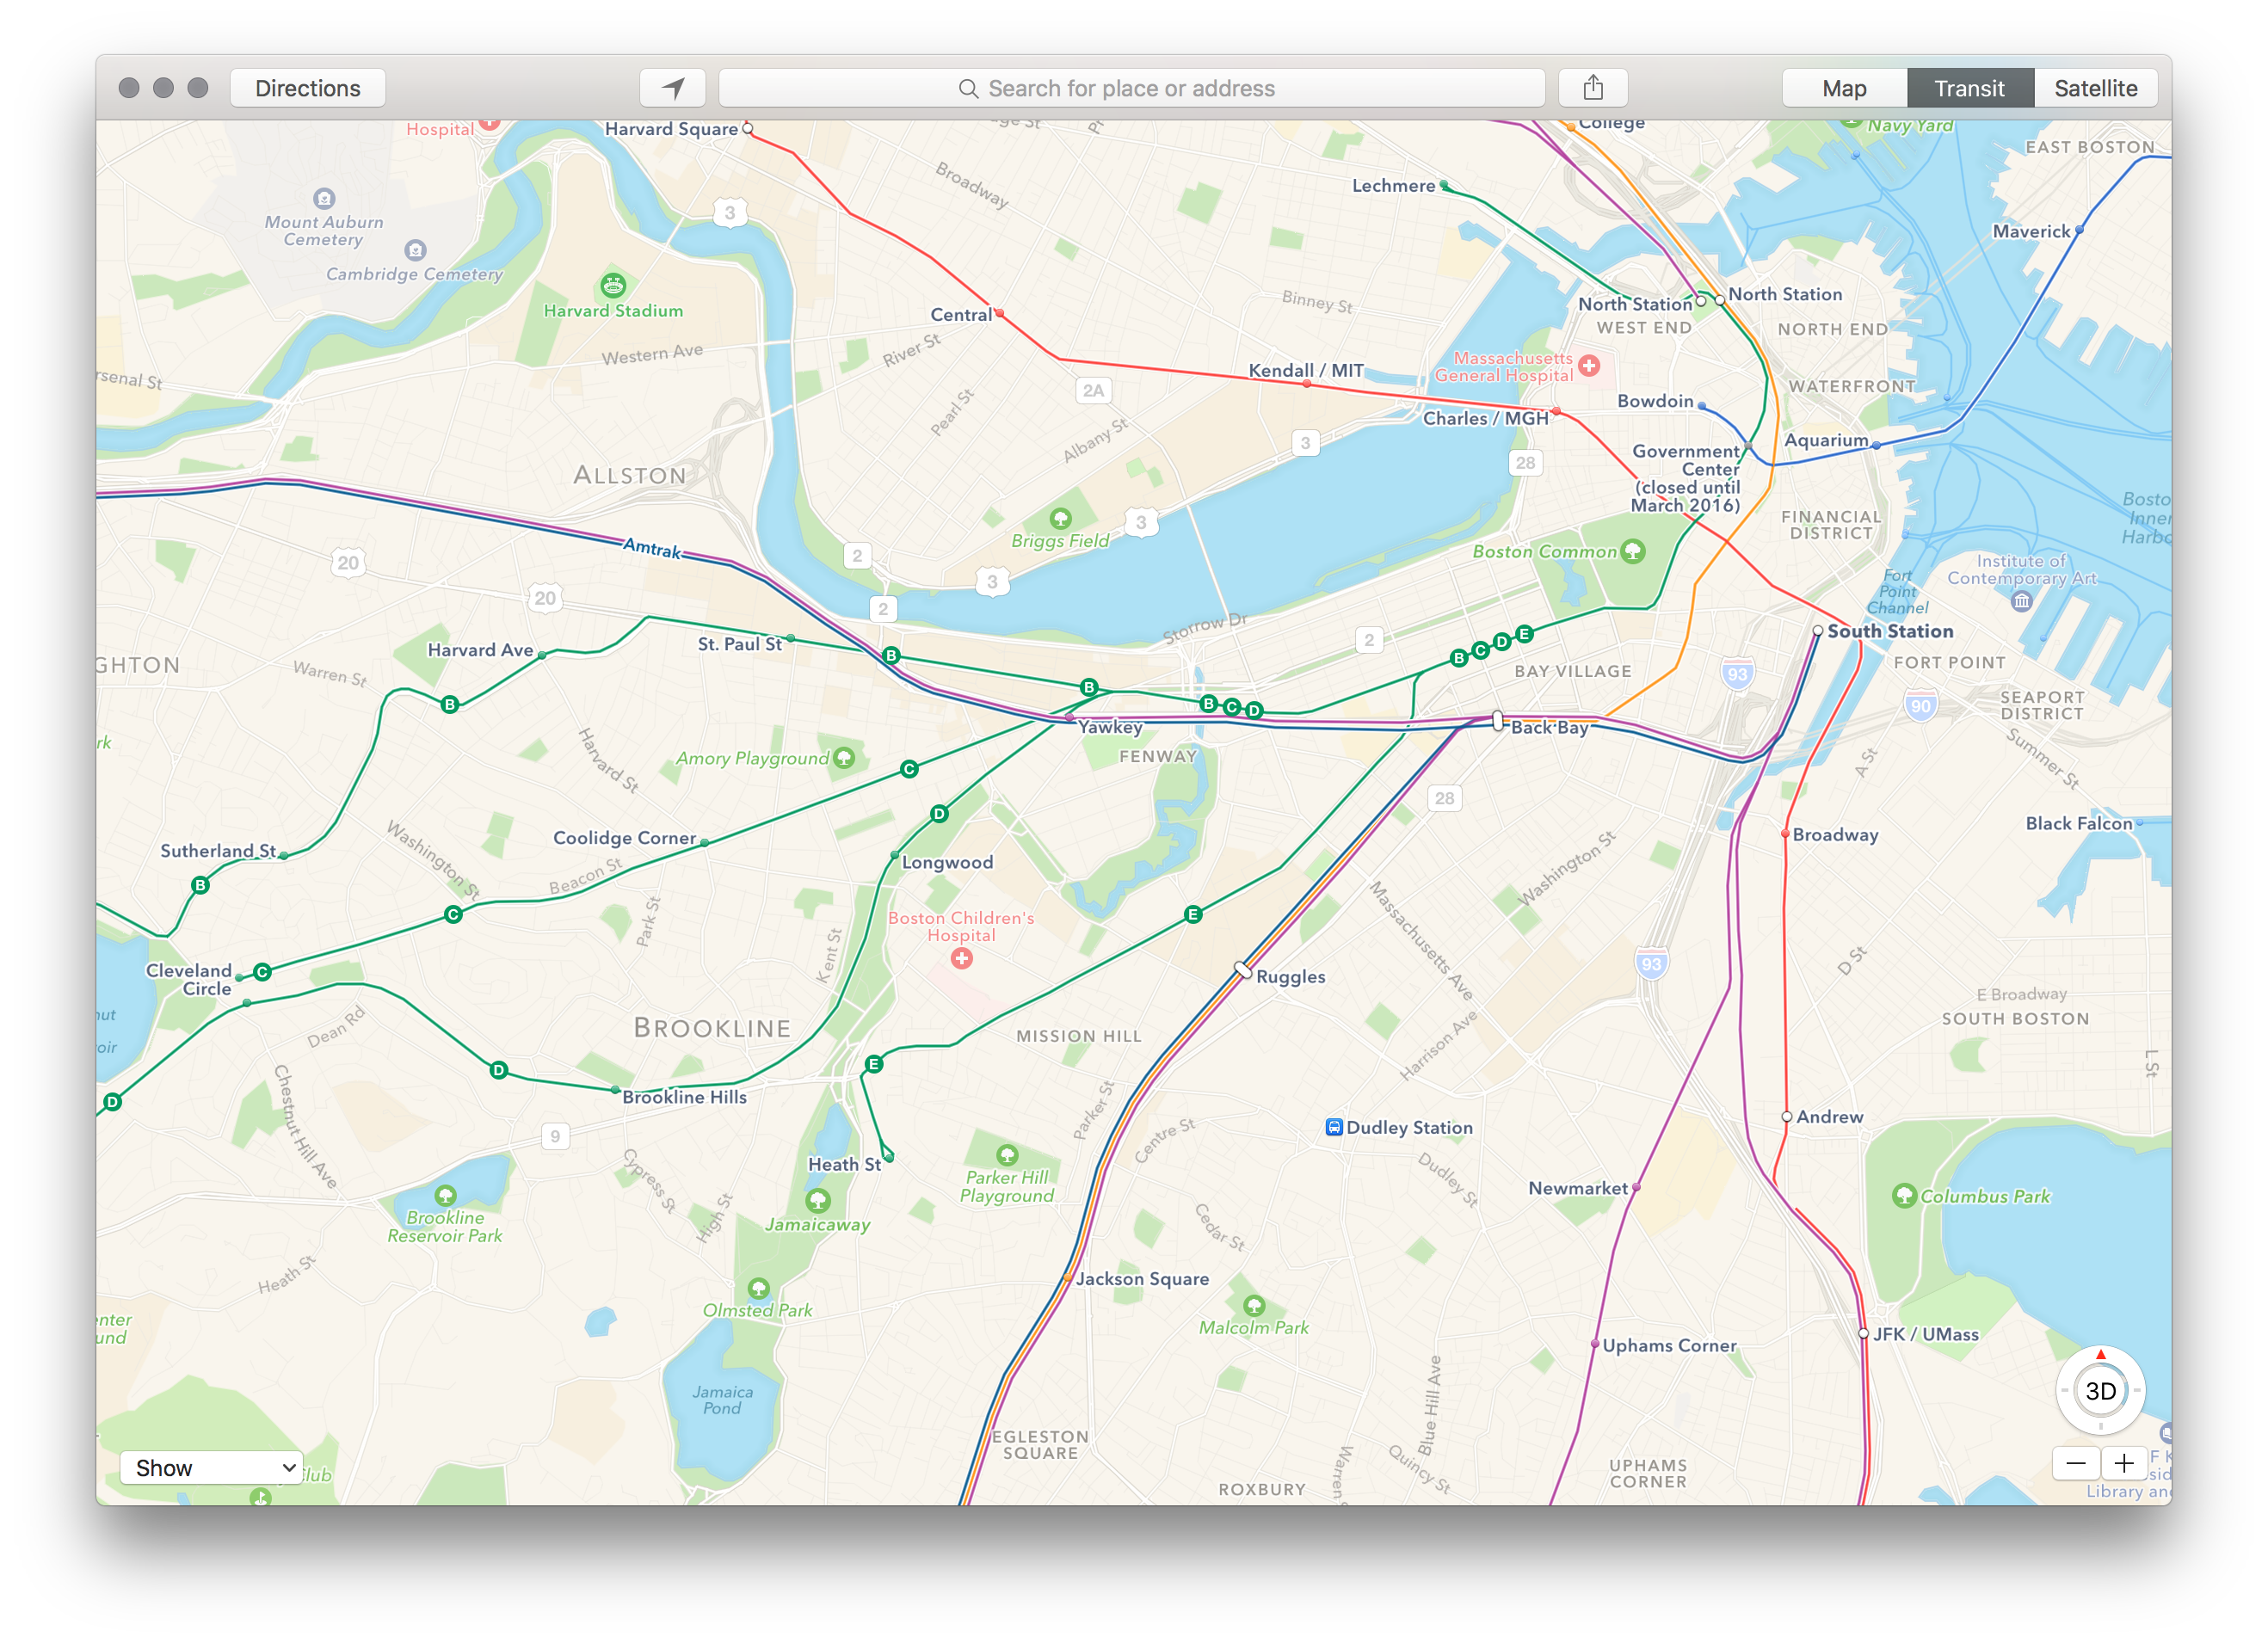Select the Mount Auburn Cemetery icon
The height and width of the screenshot is (1643, 2268).
(324, 198)
